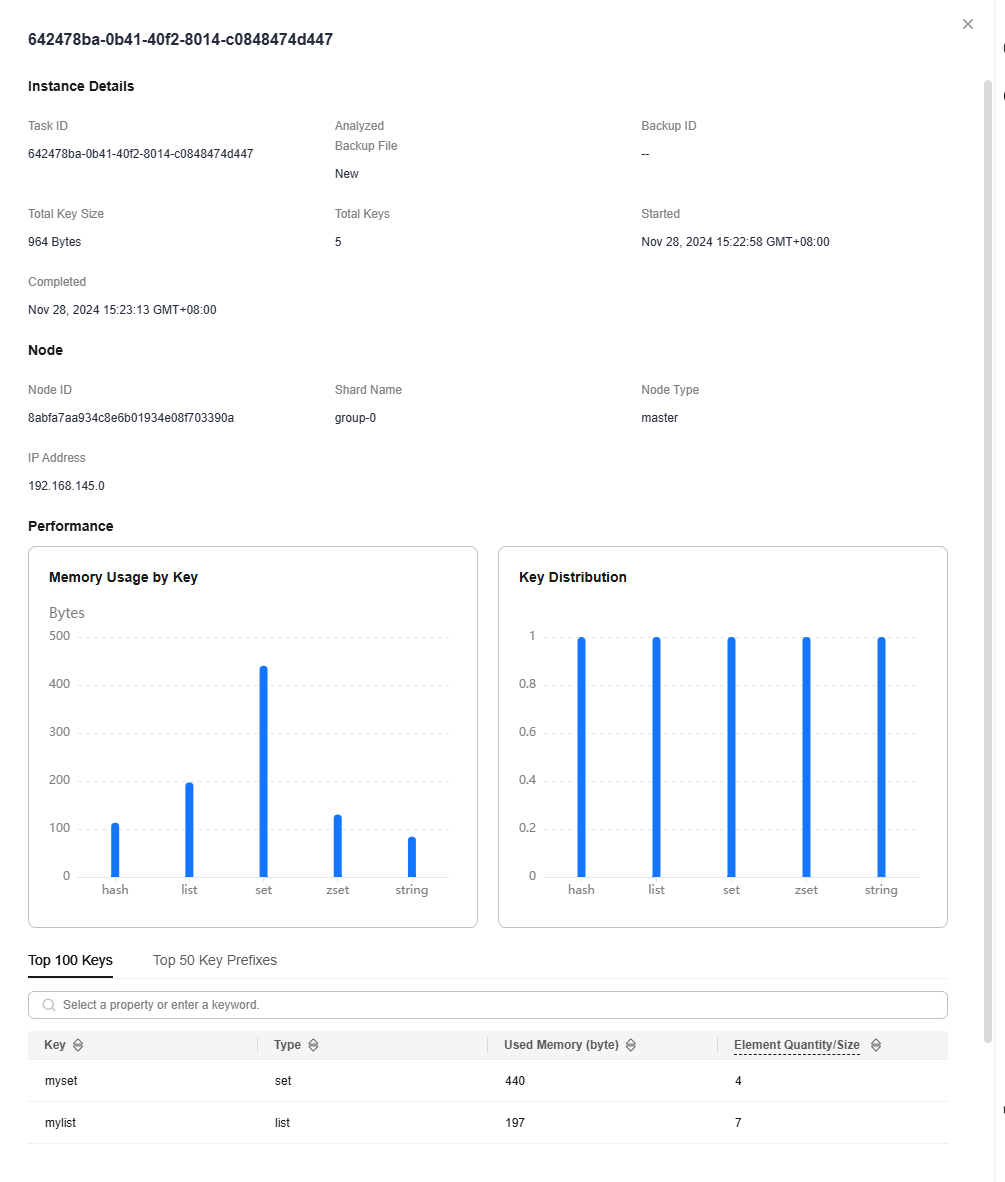The width and height of the screenshot is (1005, 1182).
Task: Focus the keyword search input field
Action: [488, 1005]
